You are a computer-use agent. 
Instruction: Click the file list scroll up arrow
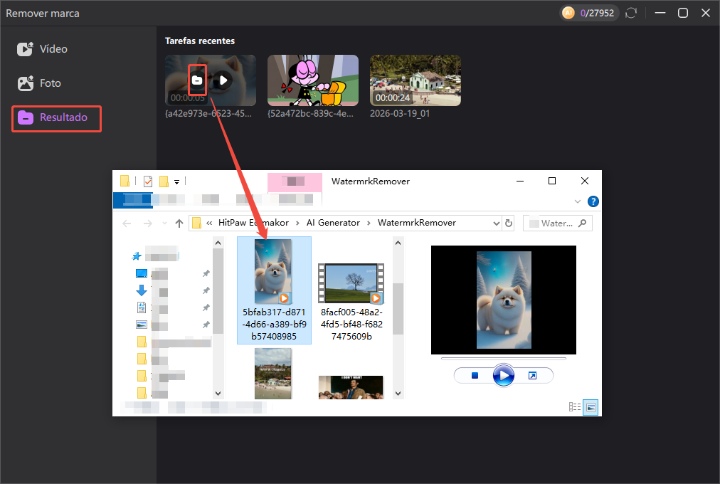tap(398, 243)
